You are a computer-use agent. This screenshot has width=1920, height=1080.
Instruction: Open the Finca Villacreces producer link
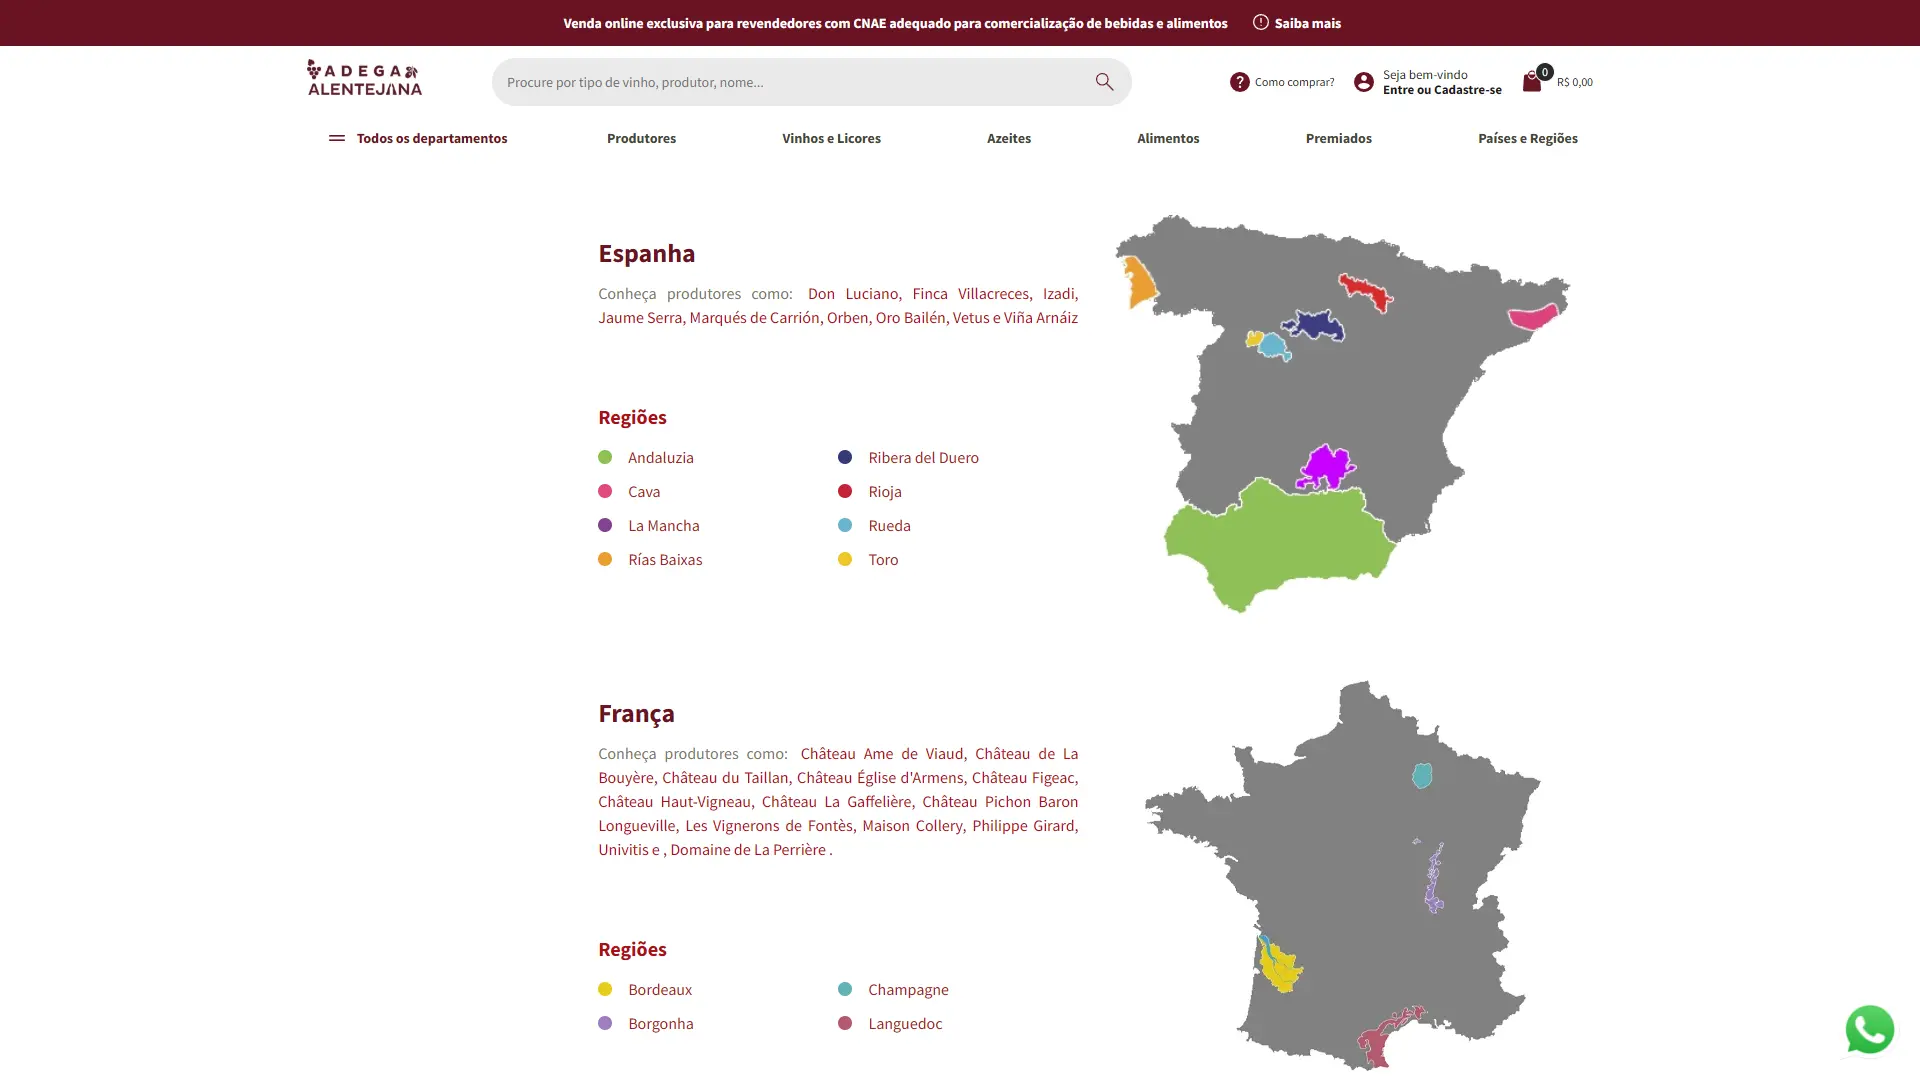[x=970, y=293]
